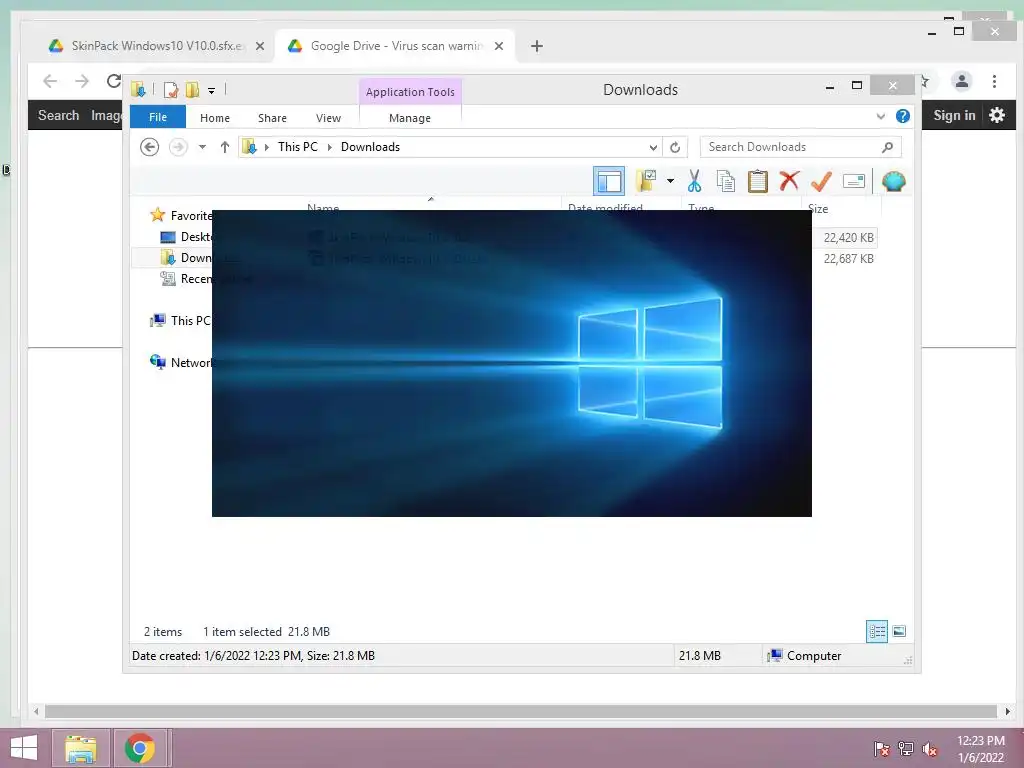Screen dimensions: 1024x768
Task: Open the folder options dropdown arrow
Action: pos(670,181)
